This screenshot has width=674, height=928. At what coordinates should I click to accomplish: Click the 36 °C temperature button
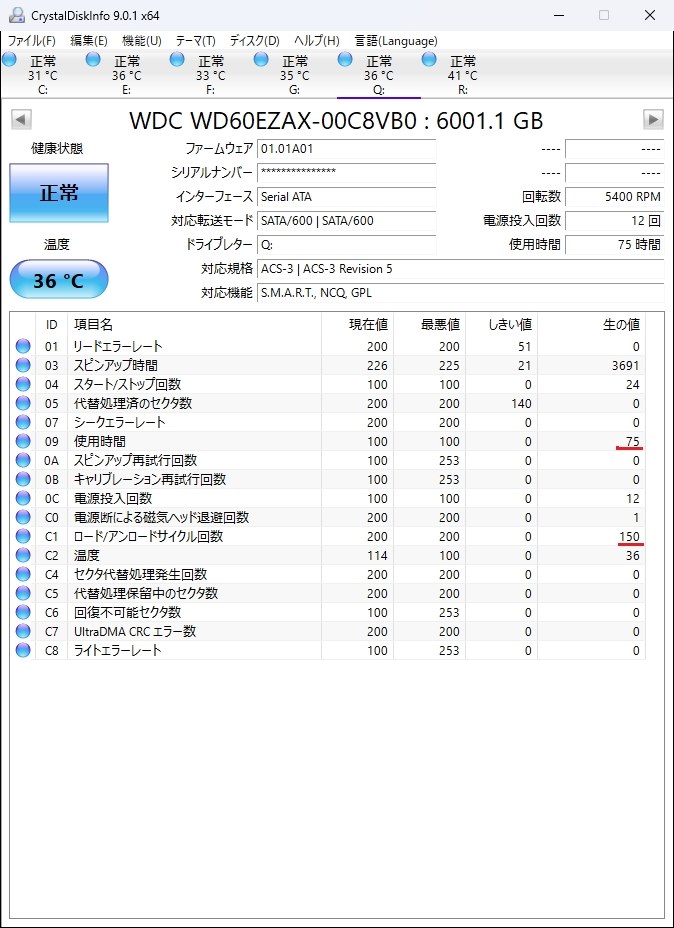tap(59, 279)
